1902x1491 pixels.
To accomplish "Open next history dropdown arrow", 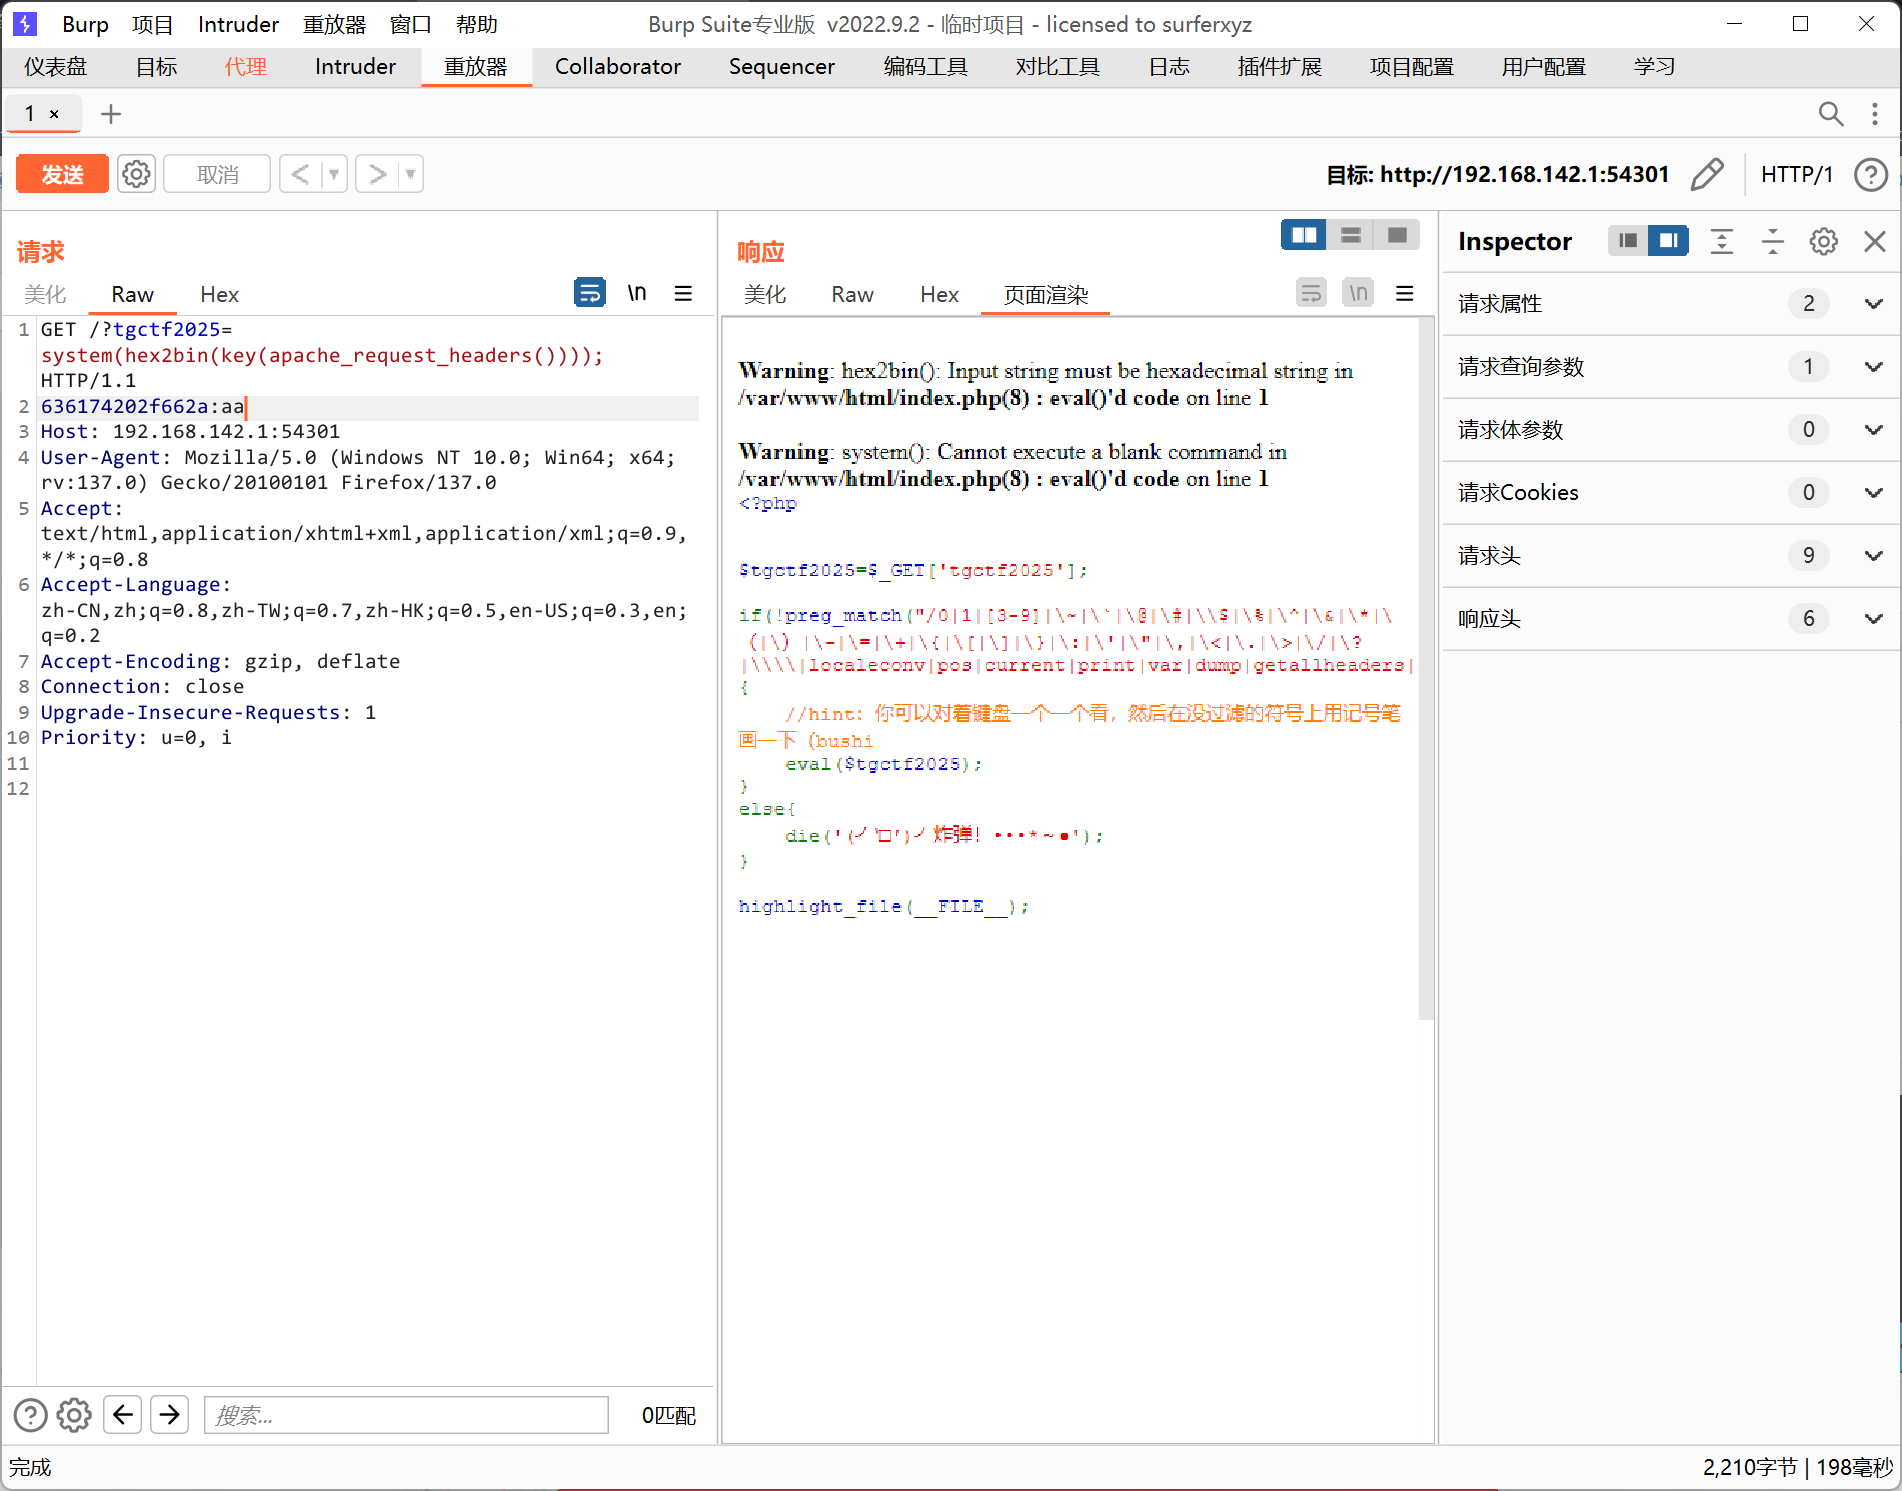I will coord(410,174).
